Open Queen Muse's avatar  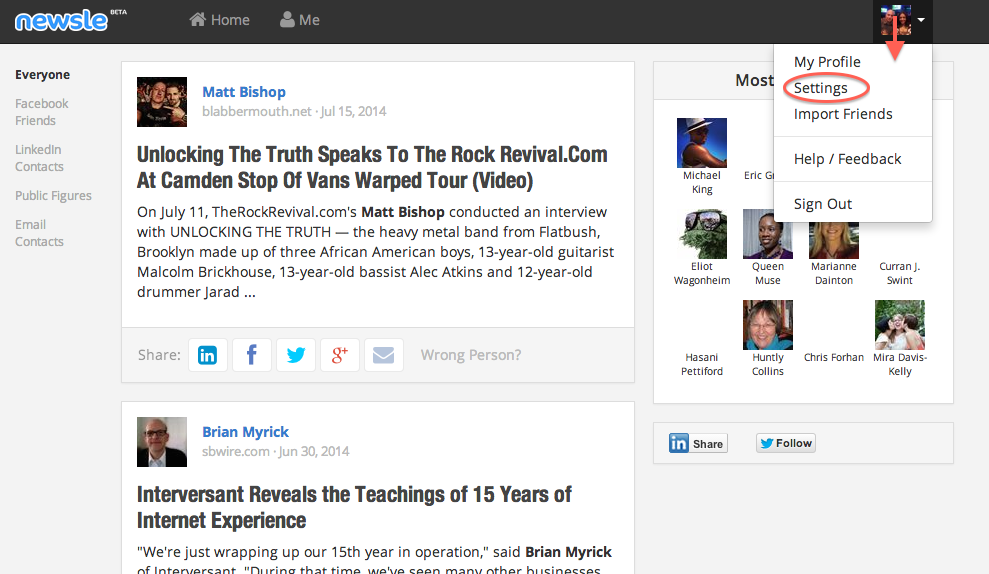click(x=768, y=234)
